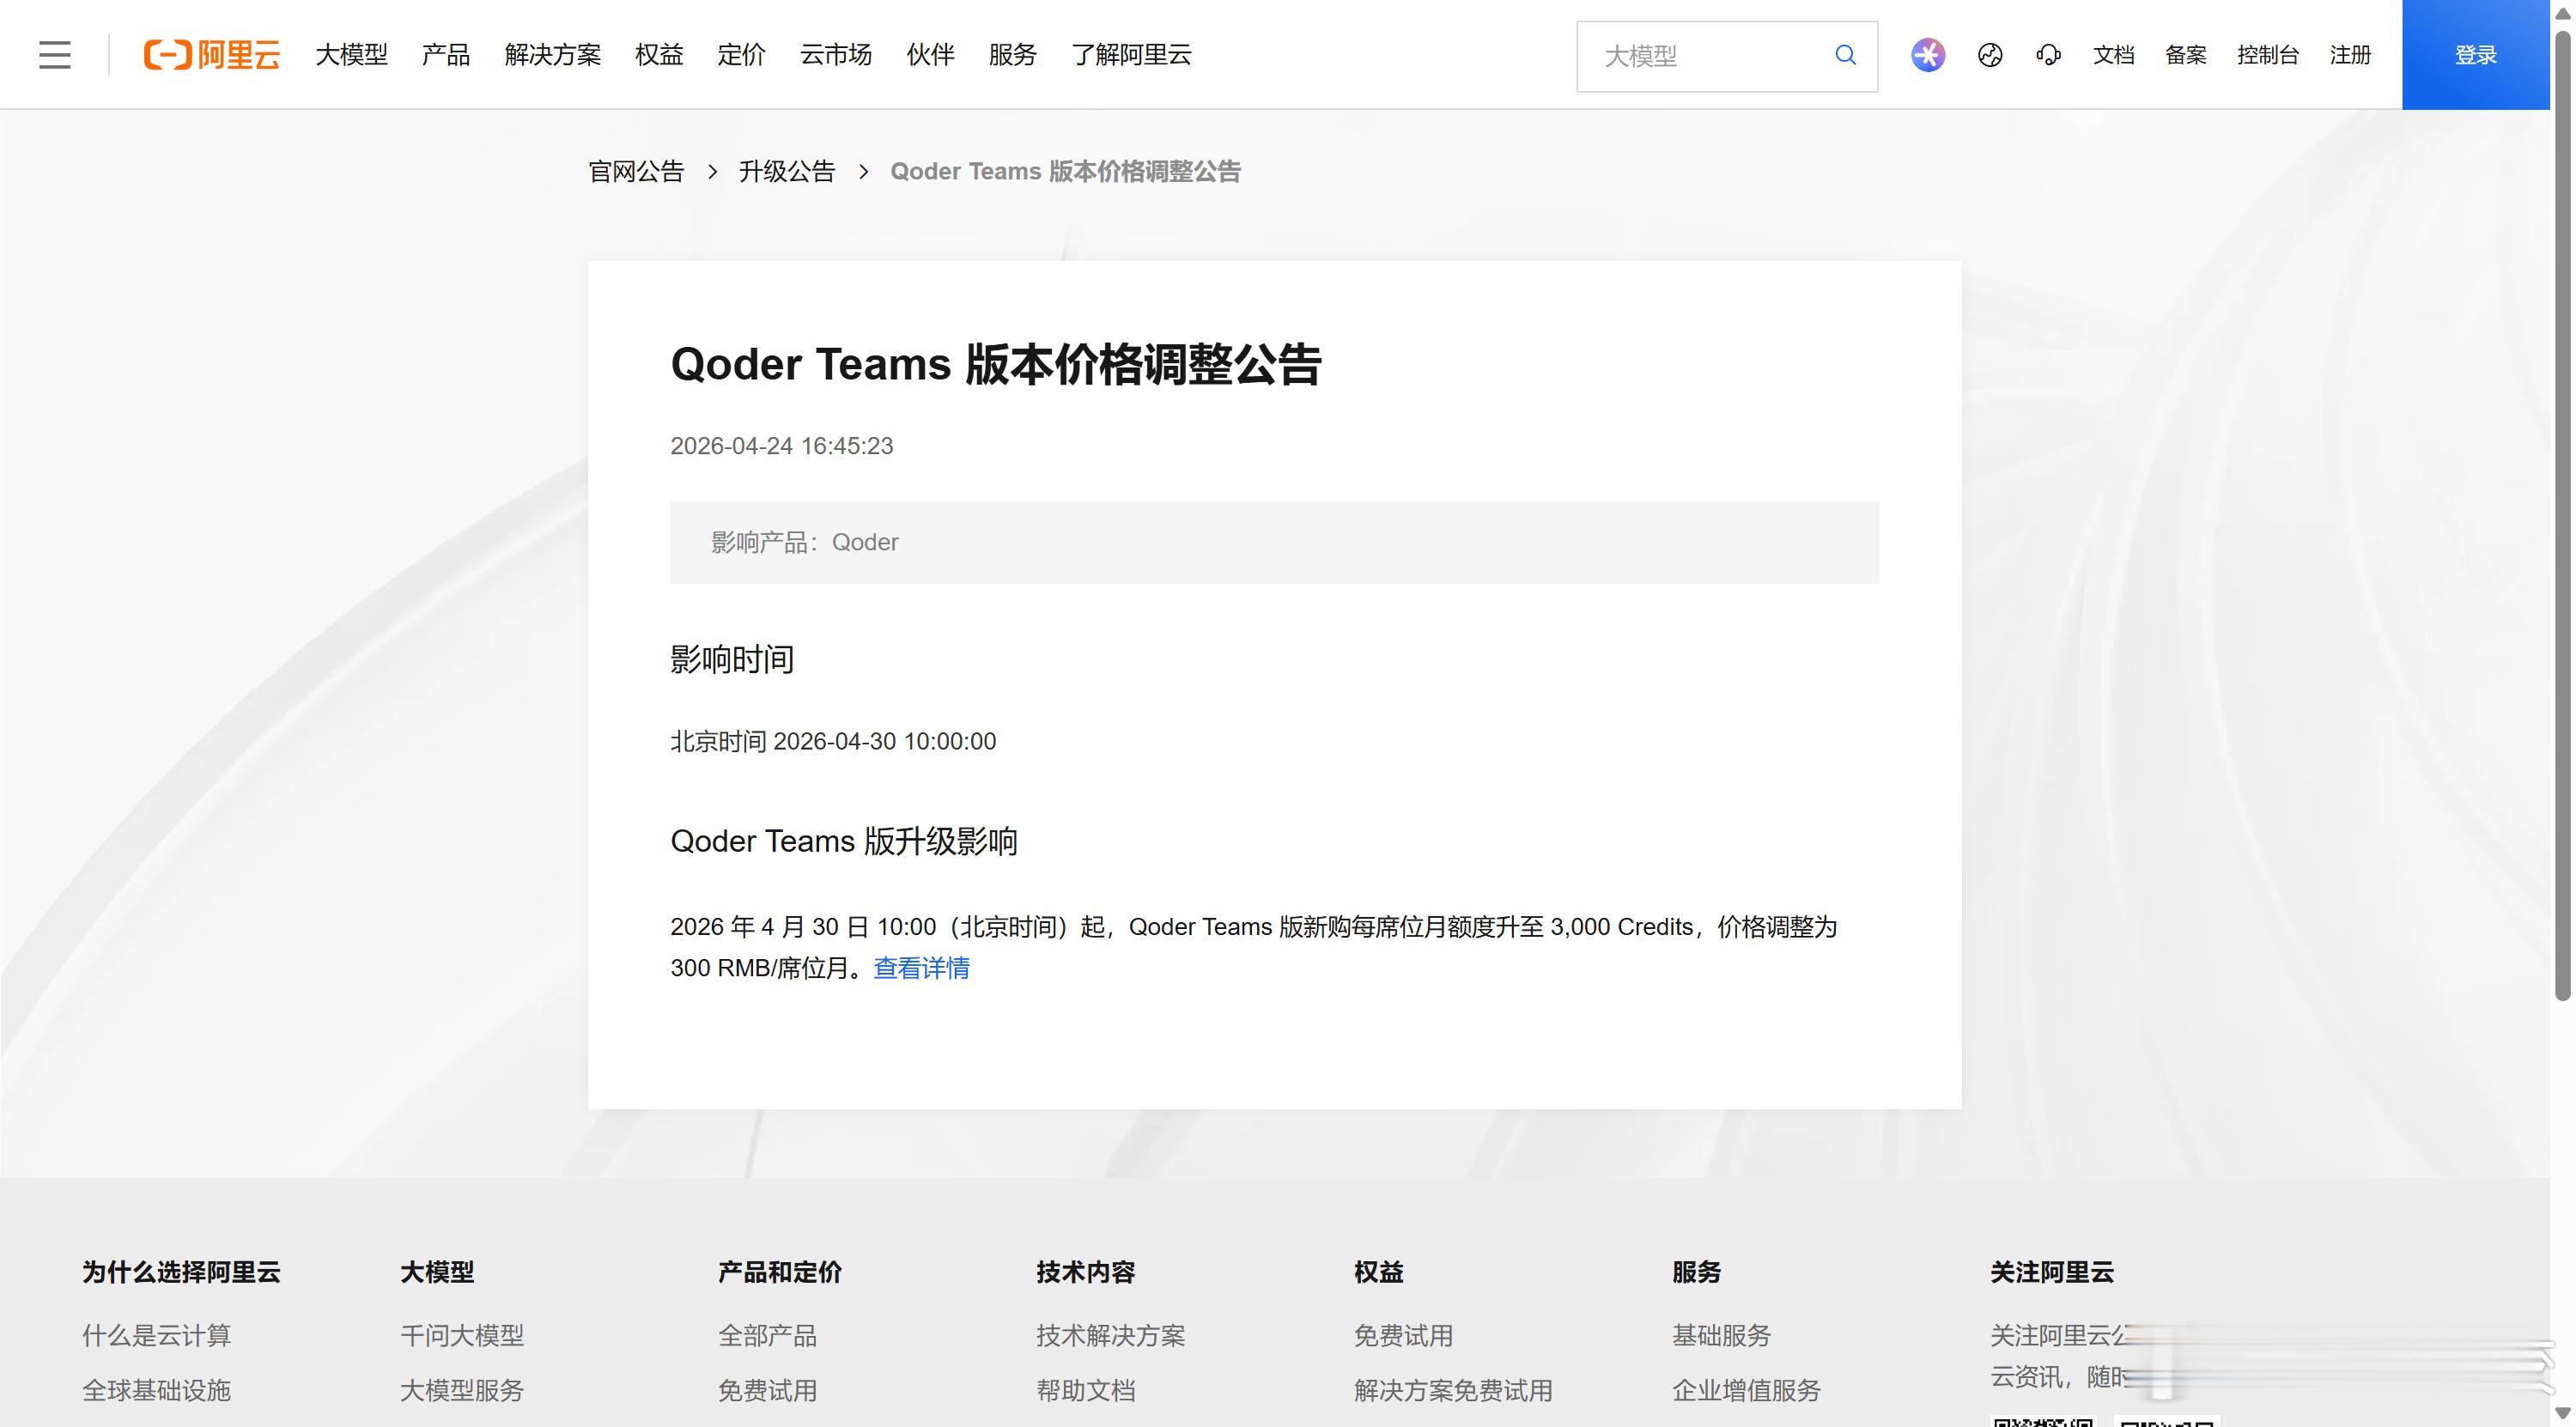The image size is (2576, 1427).
Task: Click the Aliyun logo
Action: coord(212,55)
